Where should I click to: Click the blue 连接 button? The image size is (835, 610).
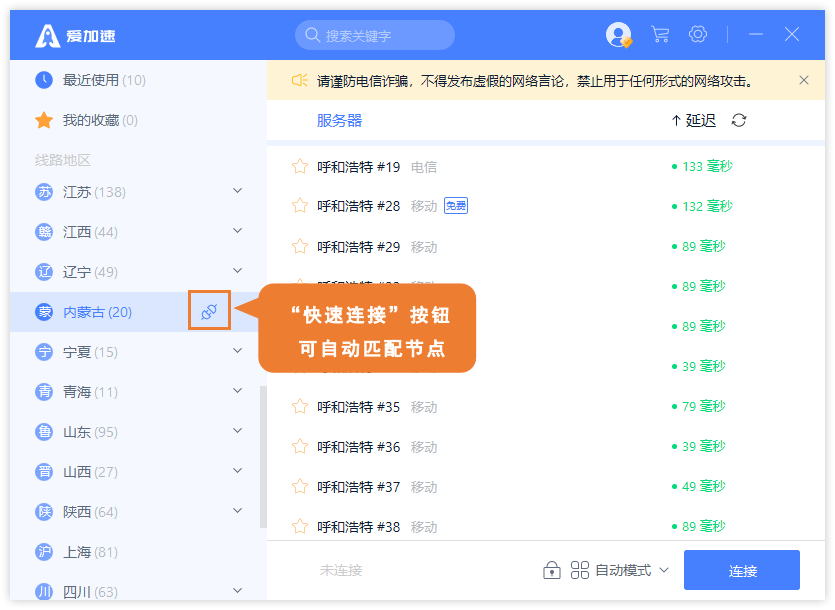point(742,570)
